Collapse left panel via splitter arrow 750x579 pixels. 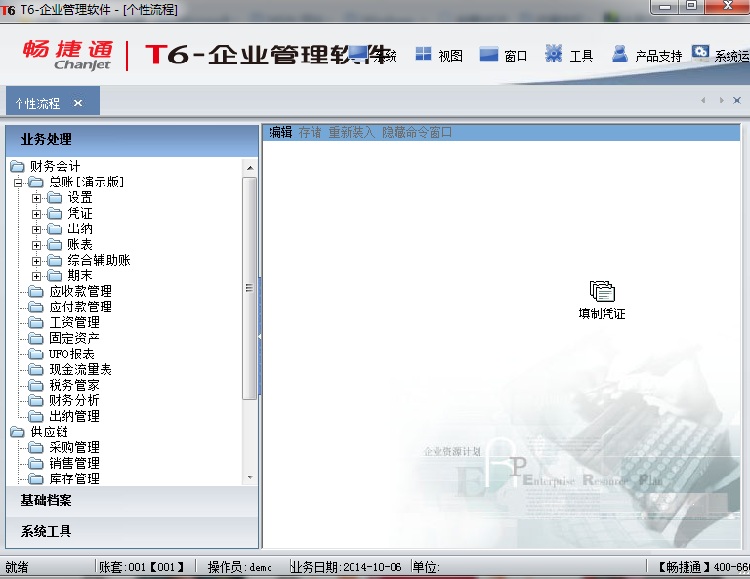pyautogui.click(x=260, y=336)
